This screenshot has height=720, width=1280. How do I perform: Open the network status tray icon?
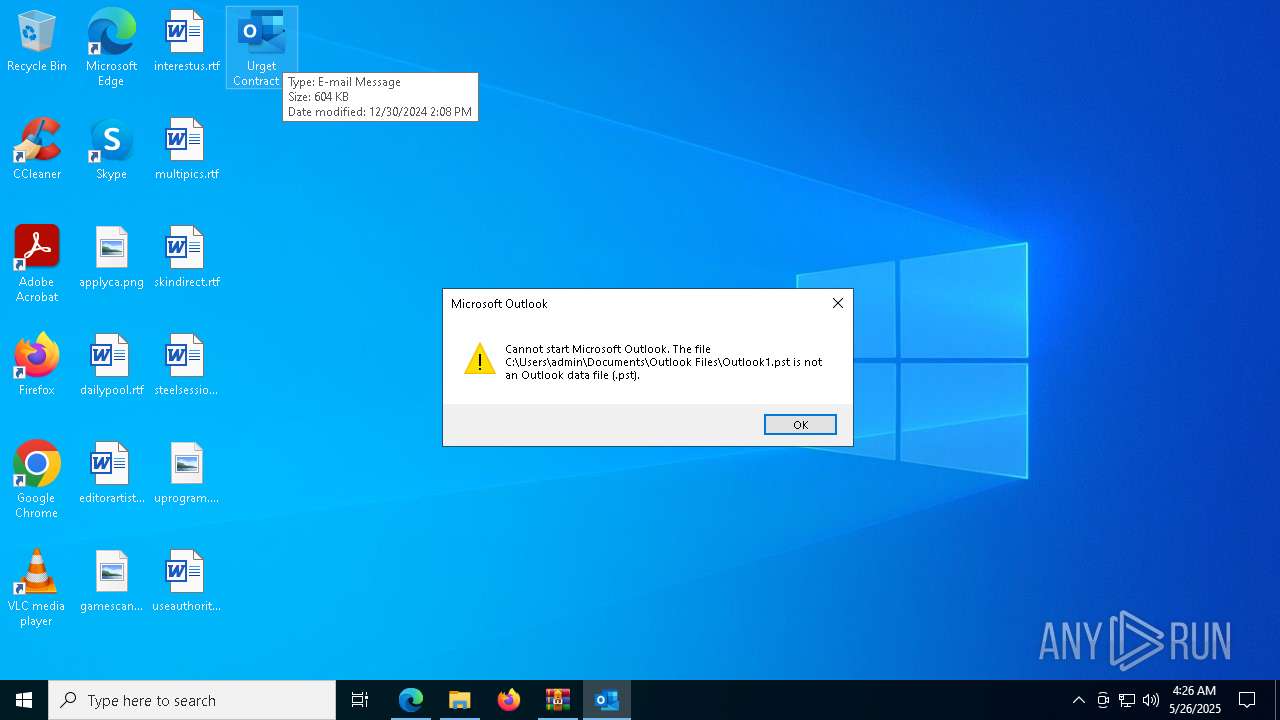(1127, 700)
